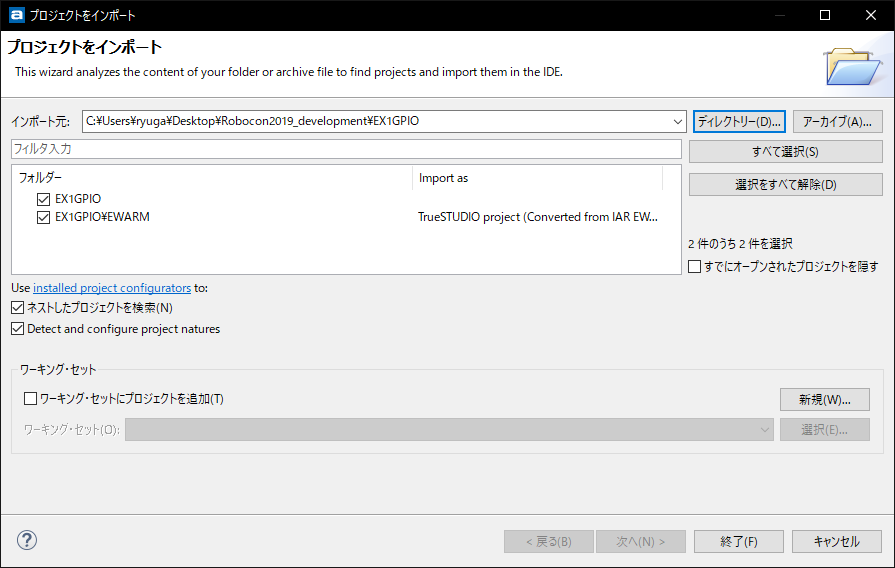The height and width of the screenshot is (568, 895).
Task: Select the EX1GPIO¥EWARM row label
Action: 102,217
